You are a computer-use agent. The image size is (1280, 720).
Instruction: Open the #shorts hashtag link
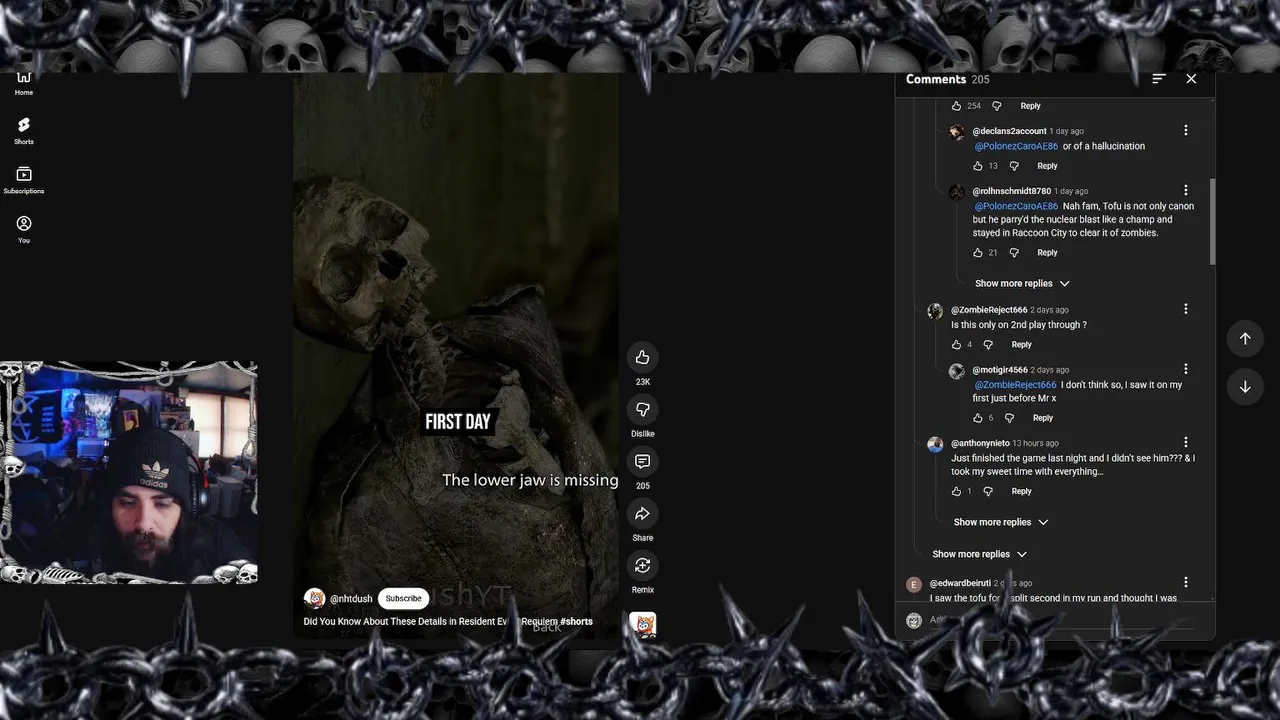coord(576,621)
